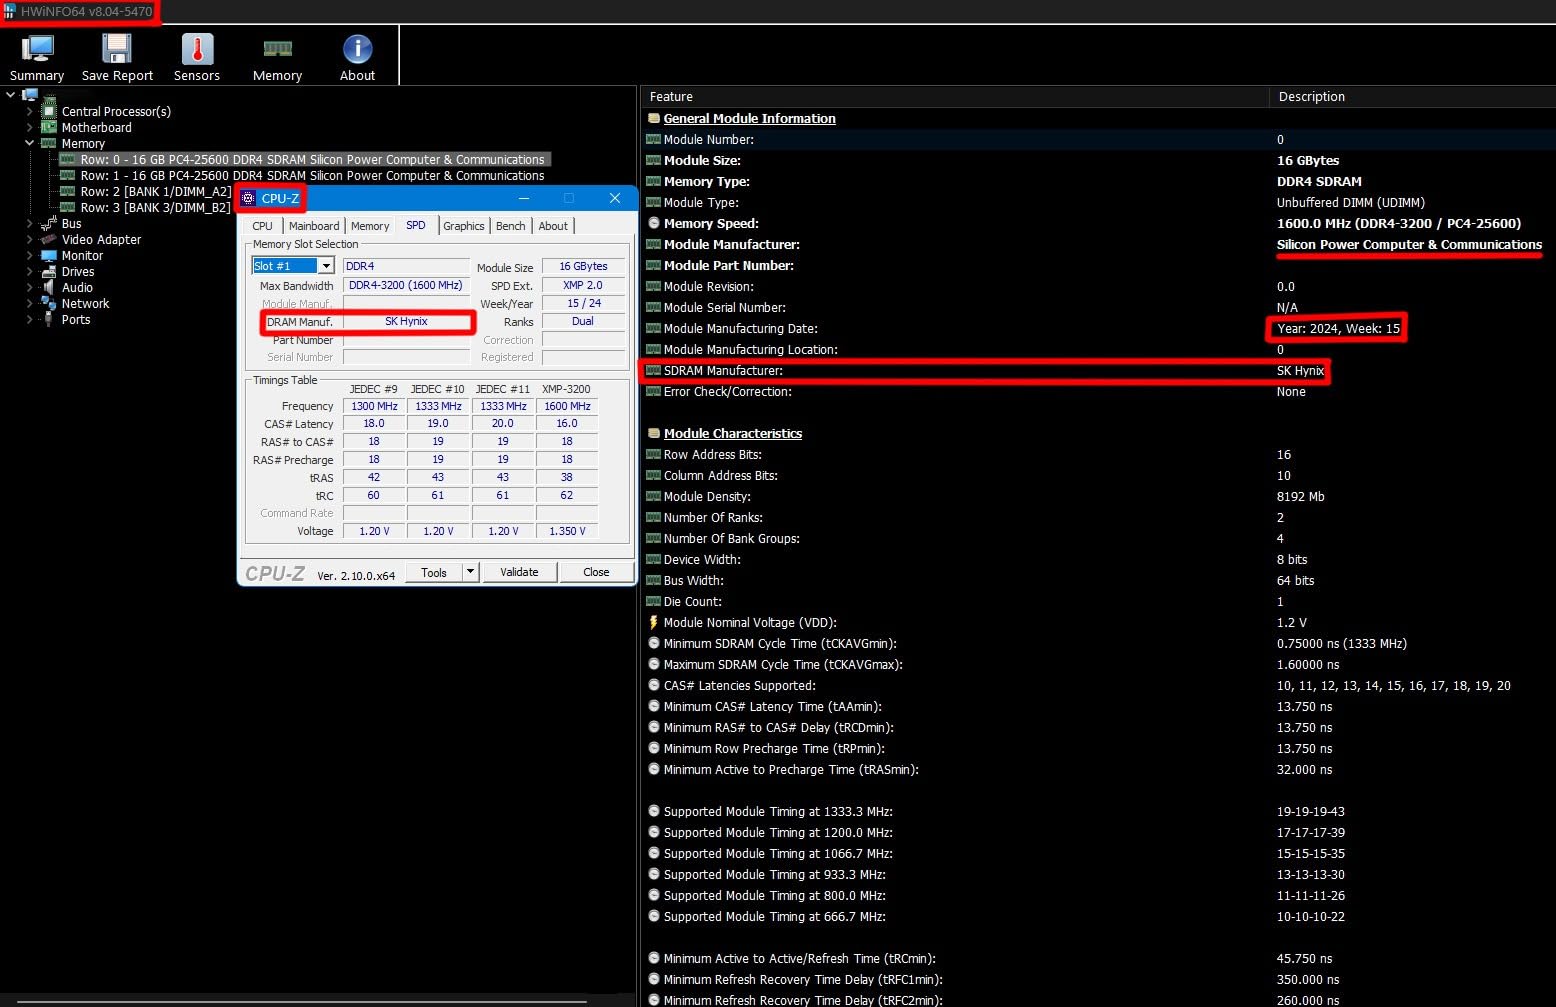Collapse the Memory tree node
Viewport: 1556px width, 1007px height.
29,144
